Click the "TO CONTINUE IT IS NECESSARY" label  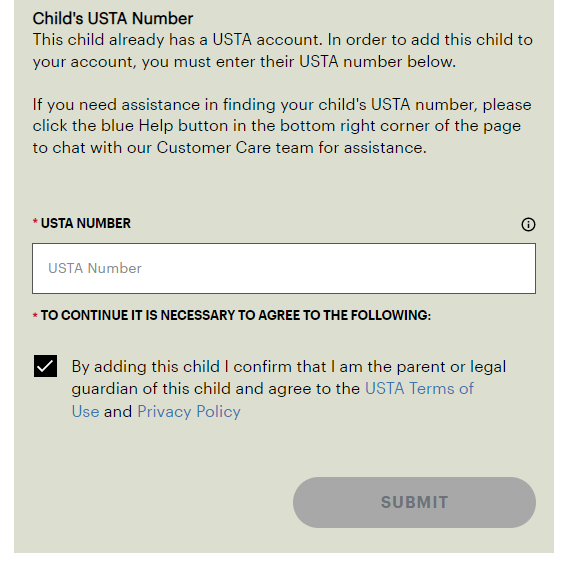tap(235, 315)
